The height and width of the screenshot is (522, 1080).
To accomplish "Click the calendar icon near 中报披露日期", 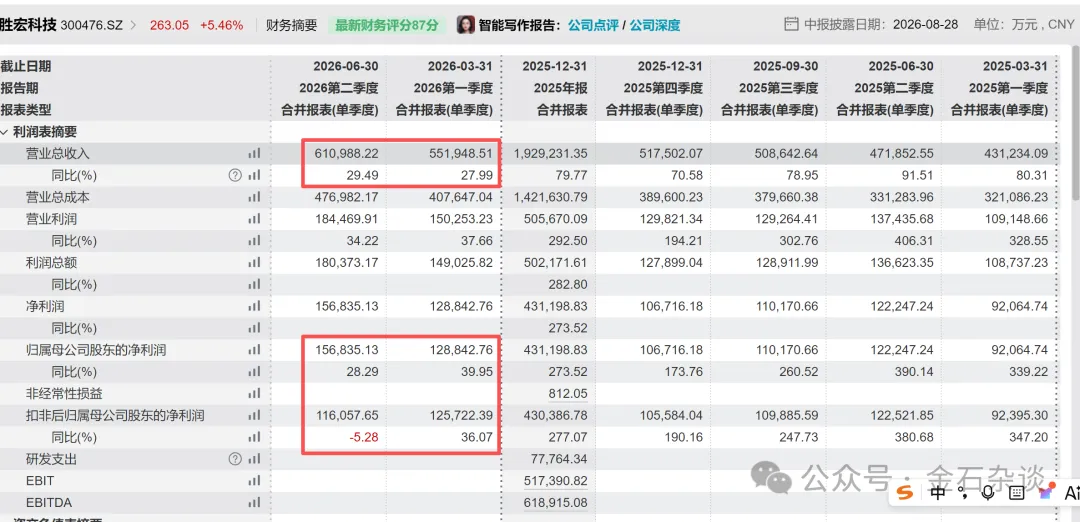I will 791,25.
